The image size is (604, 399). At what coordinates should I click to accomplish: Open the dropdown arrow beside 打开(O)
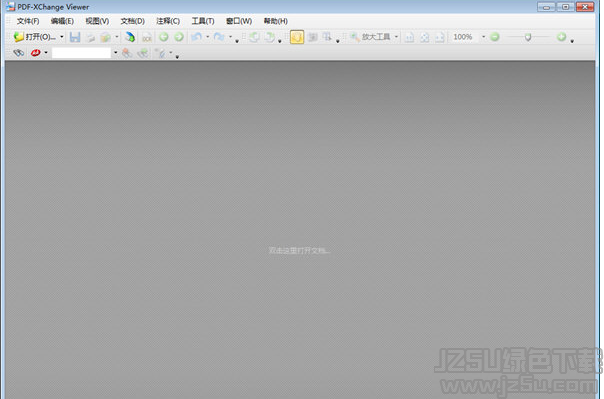point(62,37)
